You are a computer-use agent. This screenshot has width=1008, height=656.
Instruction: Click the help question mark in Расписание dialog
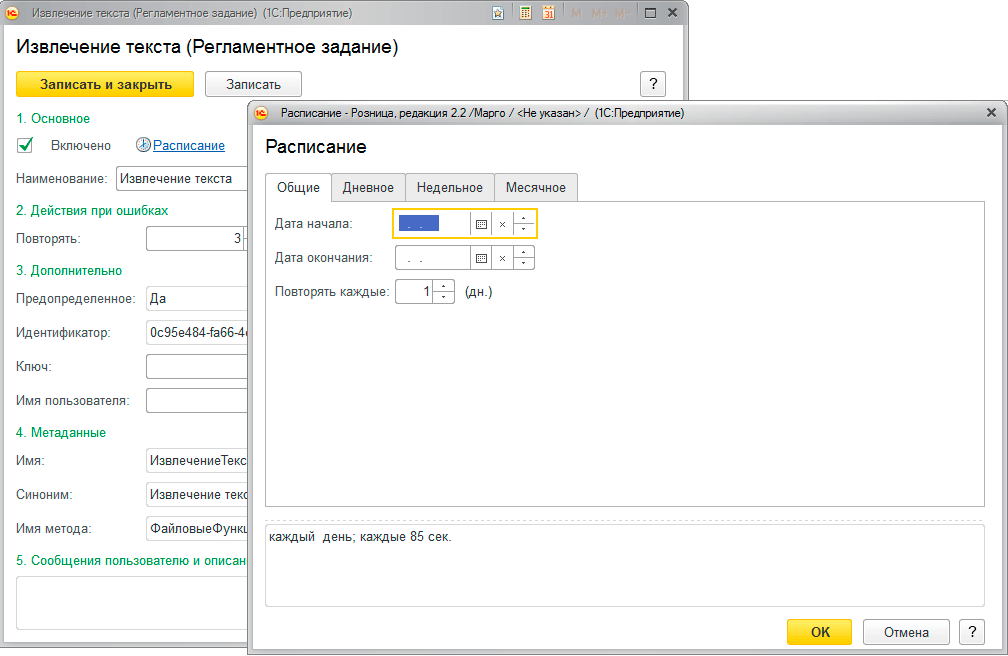pos(971,631)
